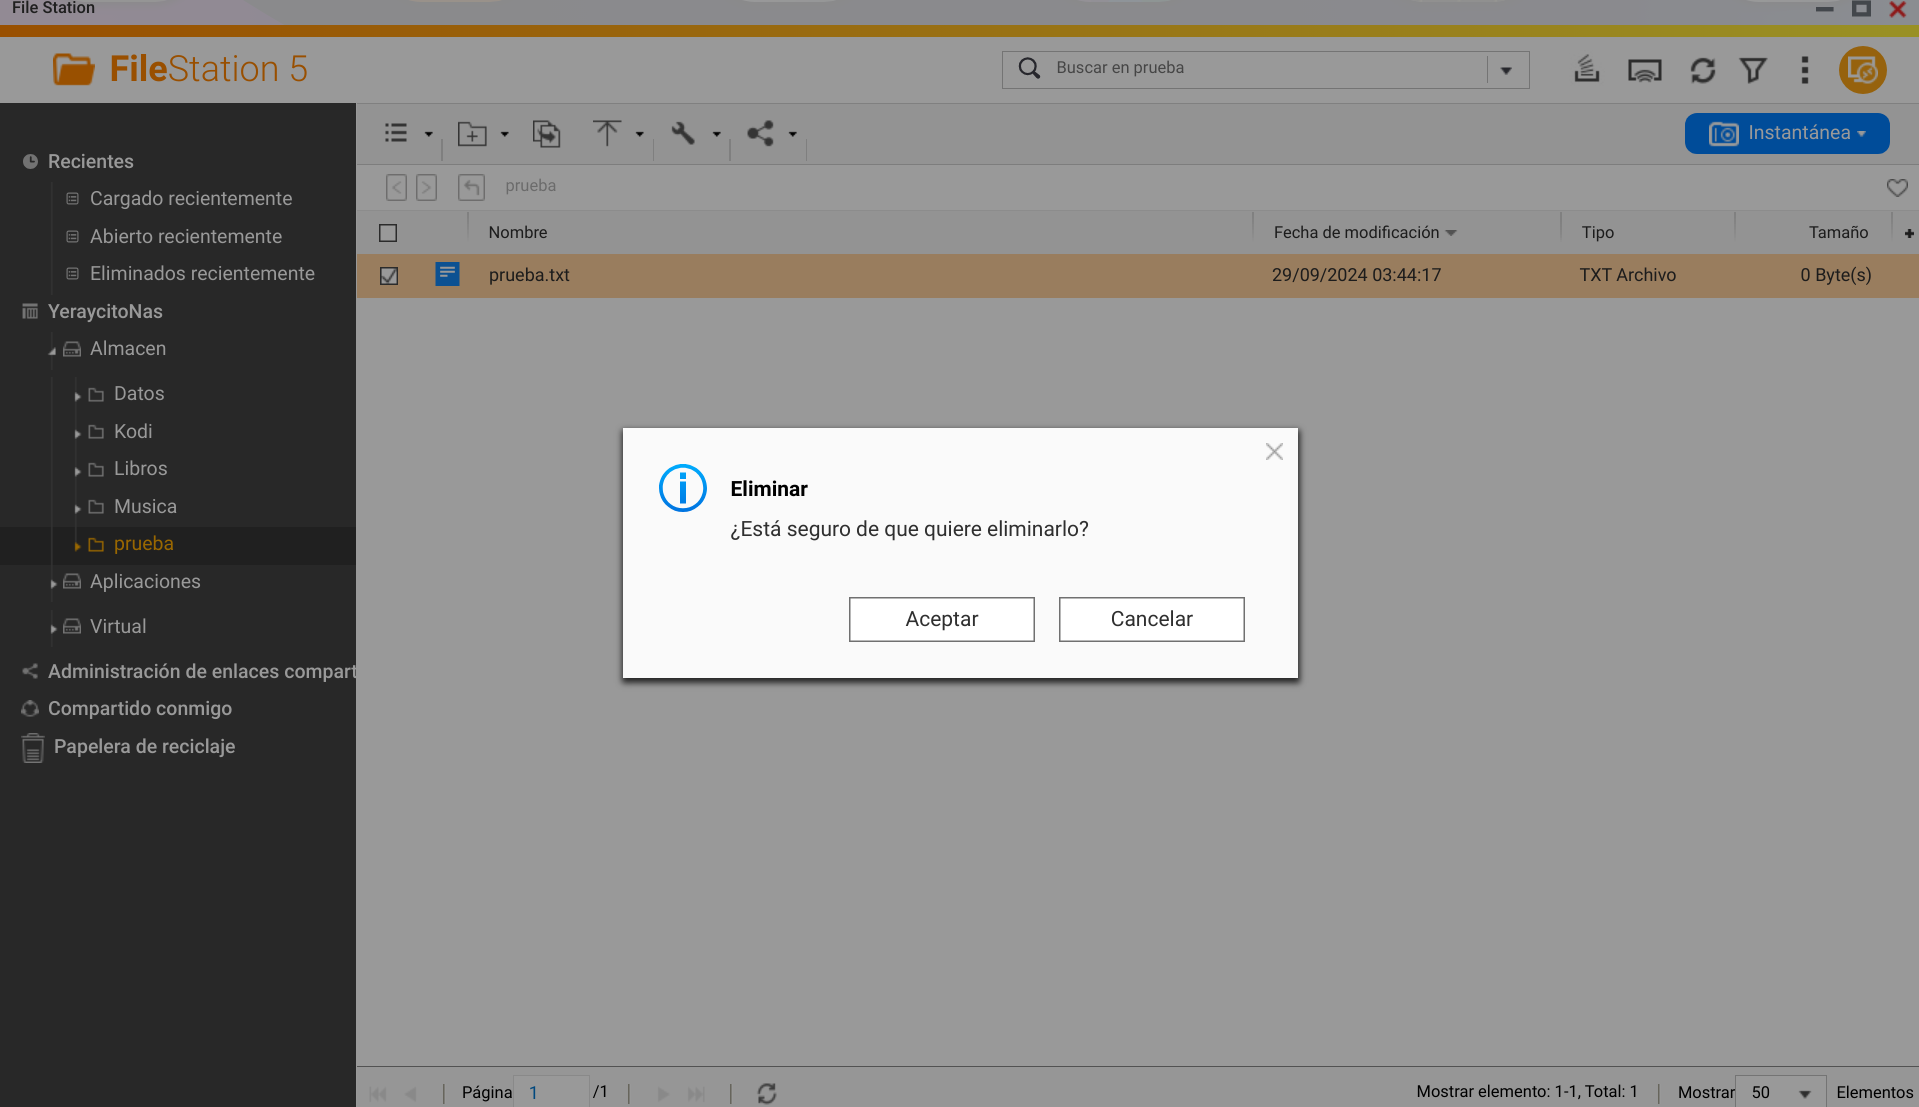Click the refresh icon in header

point(1702,70)
